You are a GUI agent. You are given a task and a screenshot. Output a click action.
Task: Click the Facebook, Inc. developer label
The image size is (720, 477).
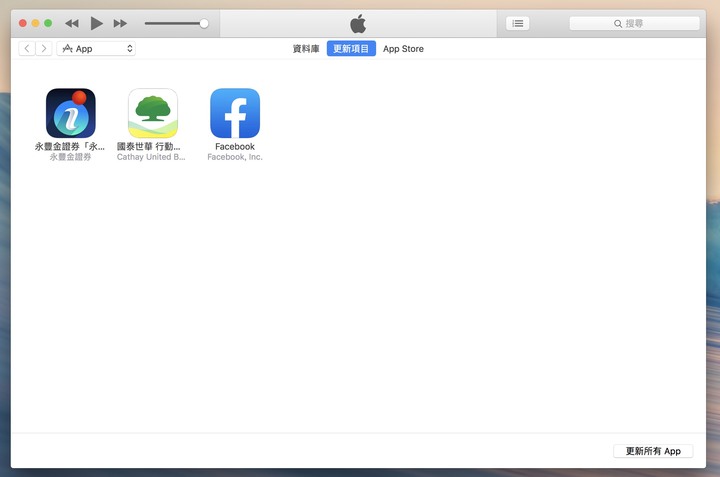[x=235, y=157]
